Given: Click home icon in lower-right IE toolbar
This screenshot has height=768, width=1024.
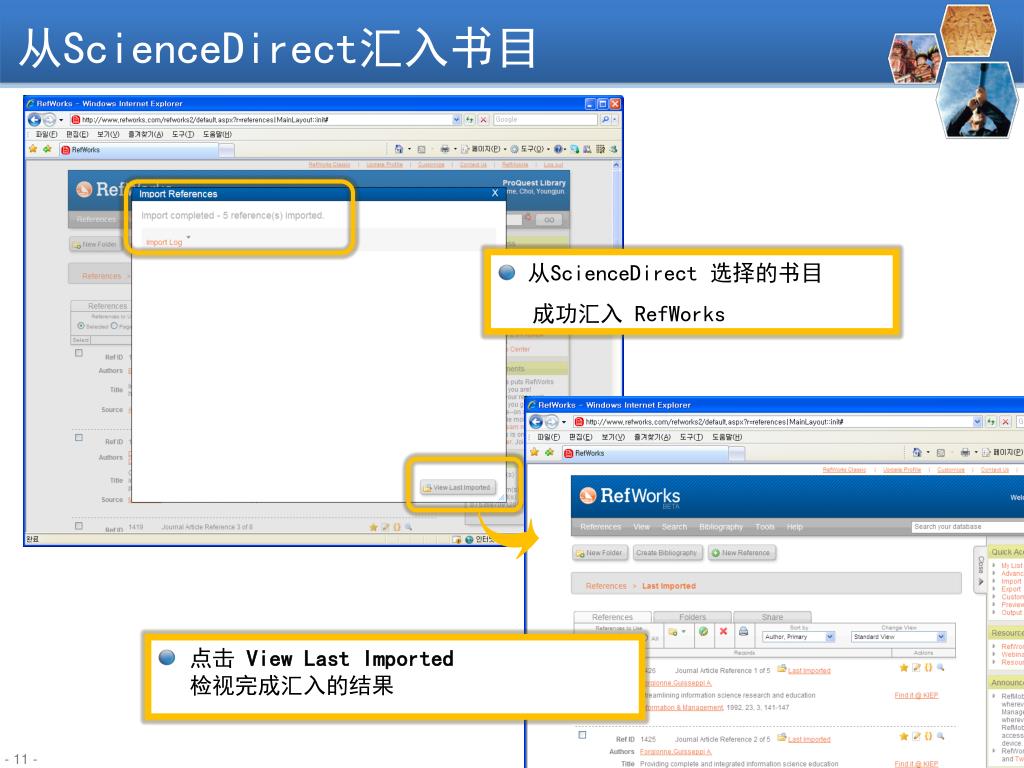Looking at the screenshot, I should (917, 452).
